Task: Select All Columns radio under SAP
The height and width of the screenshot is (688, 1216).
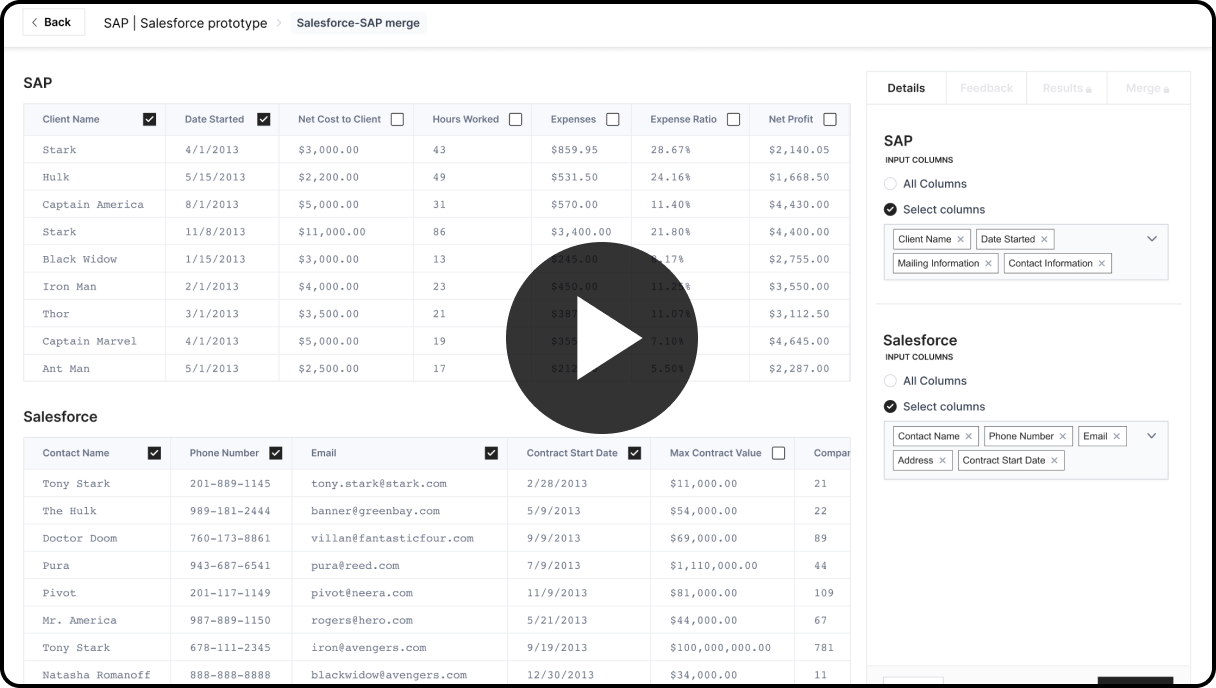Action: coord(890,184)
